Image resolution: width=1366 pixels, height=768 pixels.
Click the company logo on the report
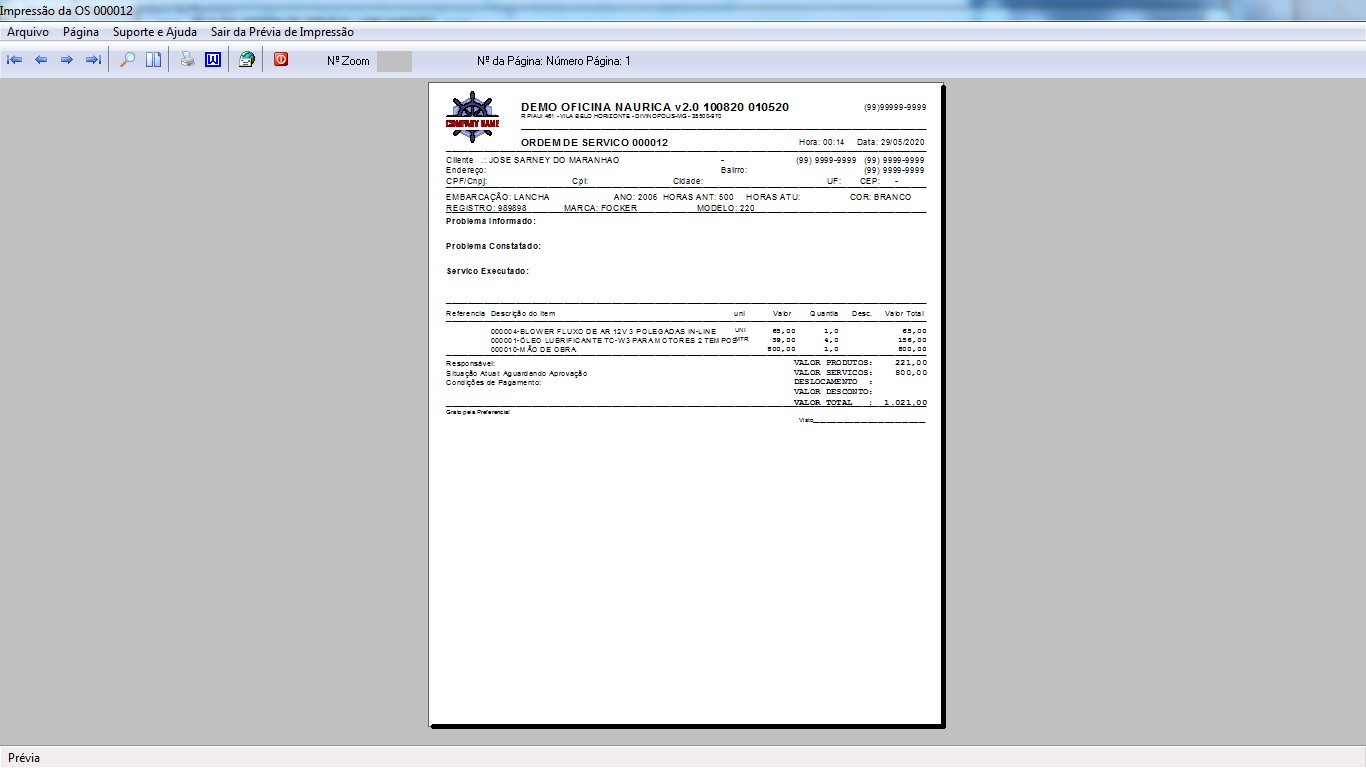point(472,118)
